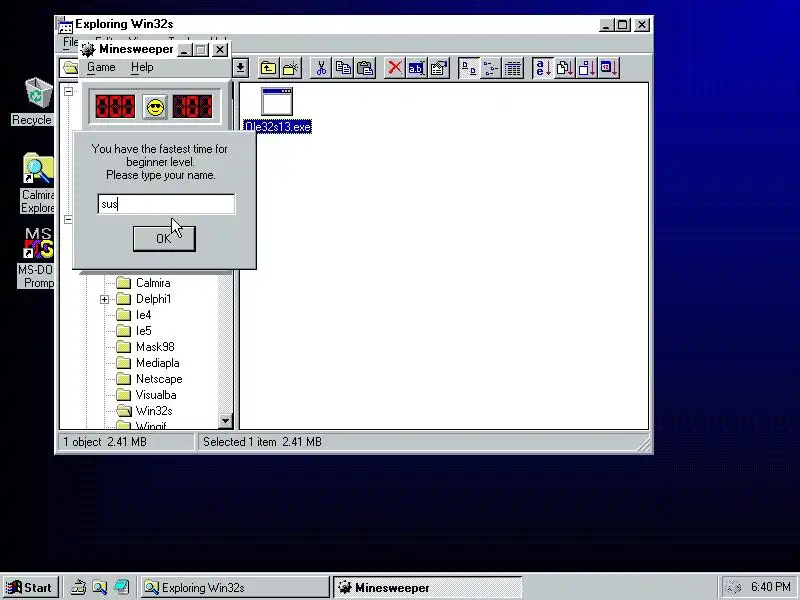Click the magnifier folder quick launch icon
800x600 pixels.
pyautogui.click(x=99, y=587)
